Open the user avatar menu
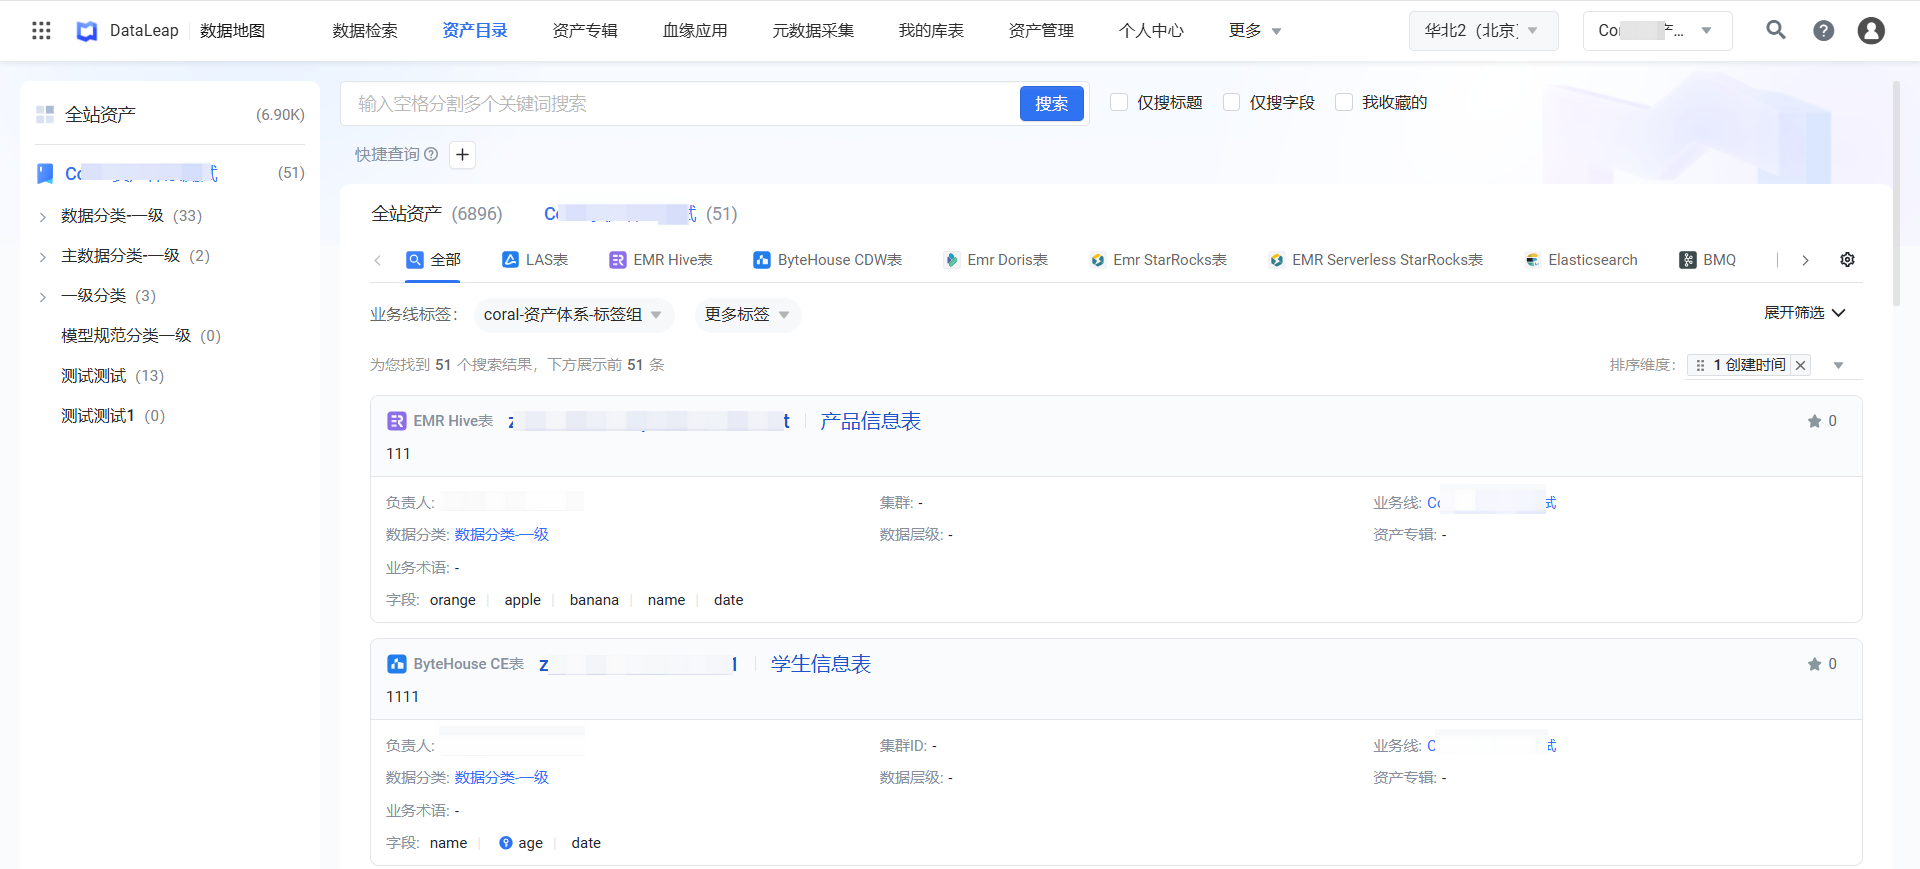The width and height of the screenshot is (1920, 869). click(x=1871, y=30)
